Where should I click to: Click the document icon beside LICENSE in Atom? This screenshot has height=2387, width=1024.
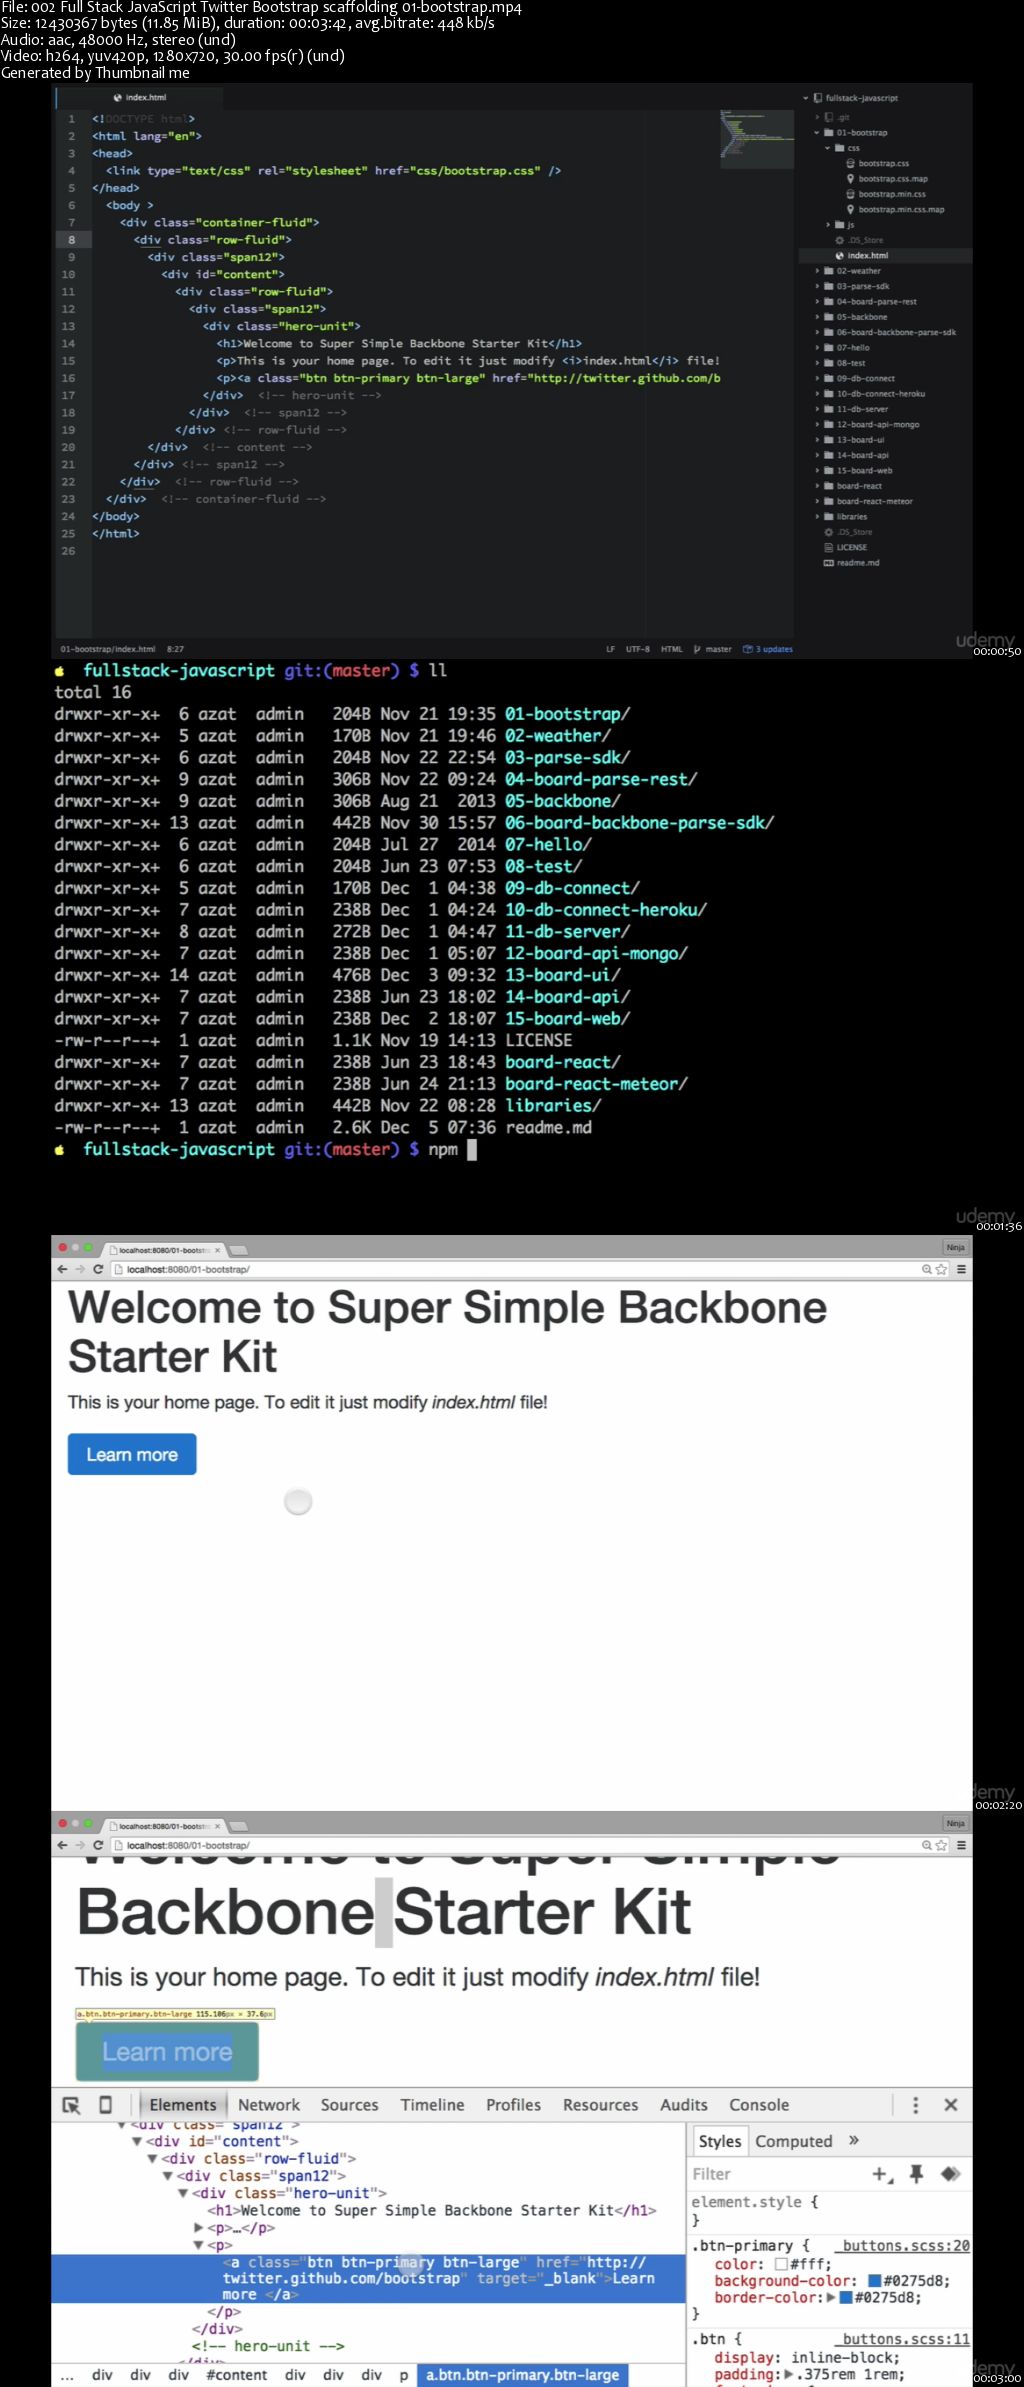point(829,548)
